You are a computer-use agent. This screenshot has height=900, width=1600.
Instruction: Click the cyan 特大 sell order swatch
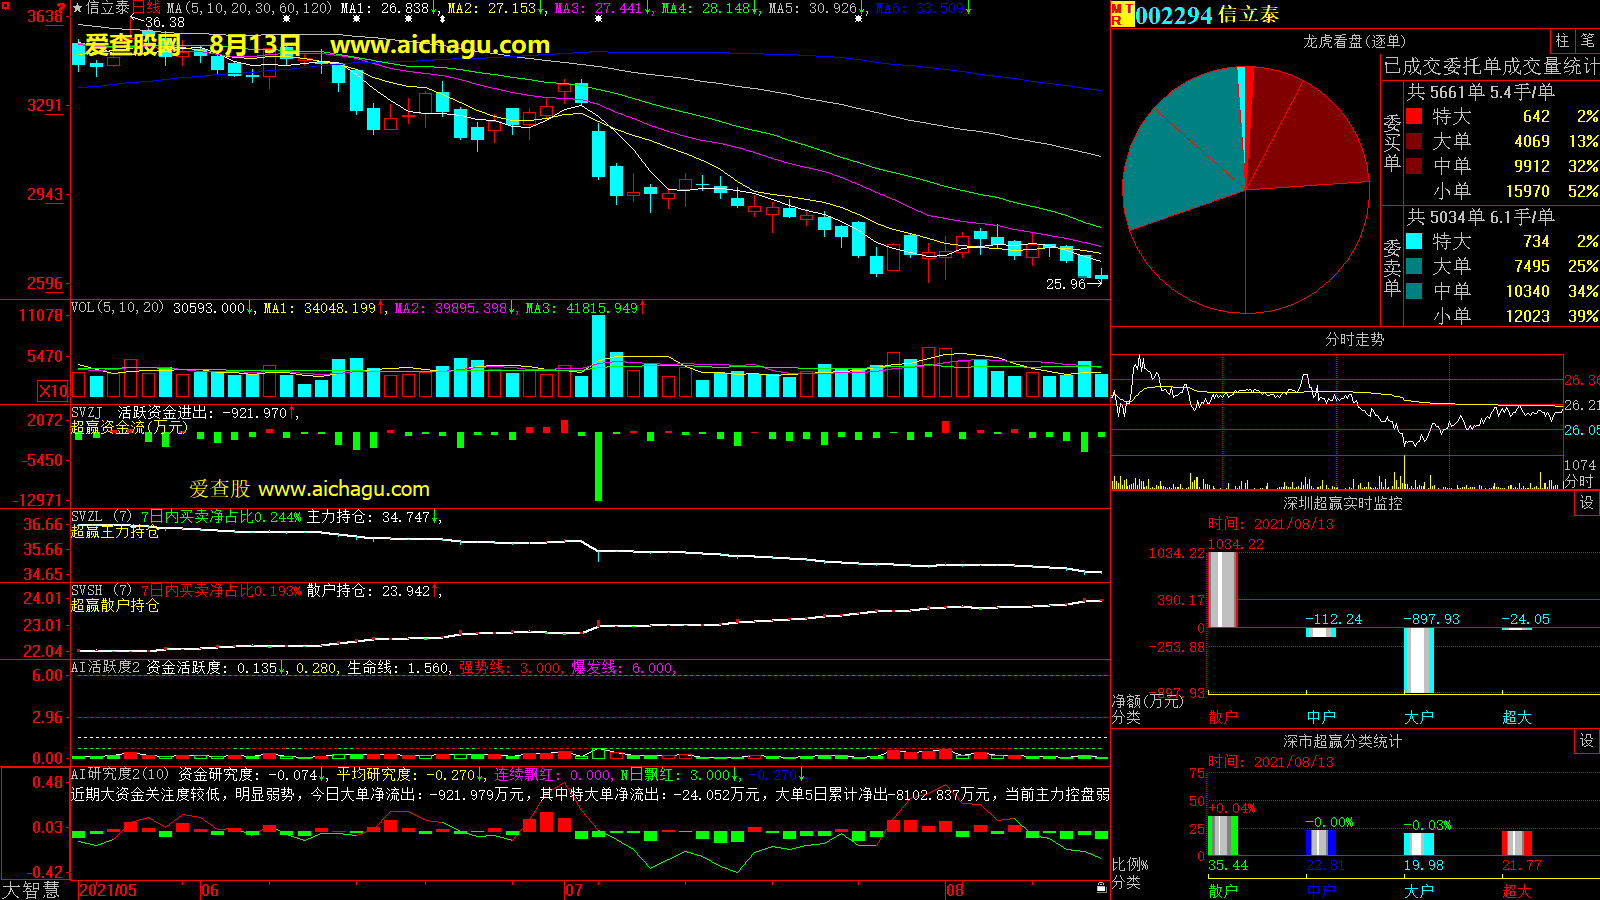1414,241
